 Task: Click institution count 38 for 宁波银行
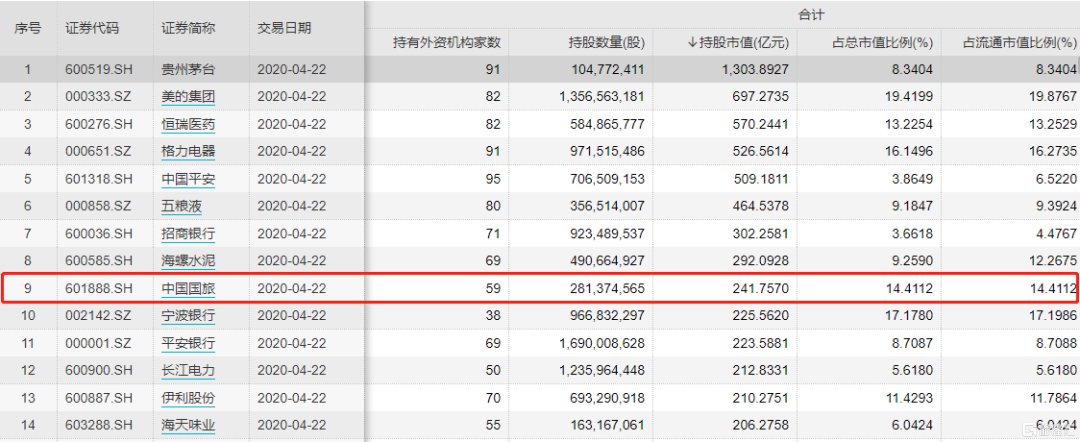pyautogui.click(x=493, y=316)
